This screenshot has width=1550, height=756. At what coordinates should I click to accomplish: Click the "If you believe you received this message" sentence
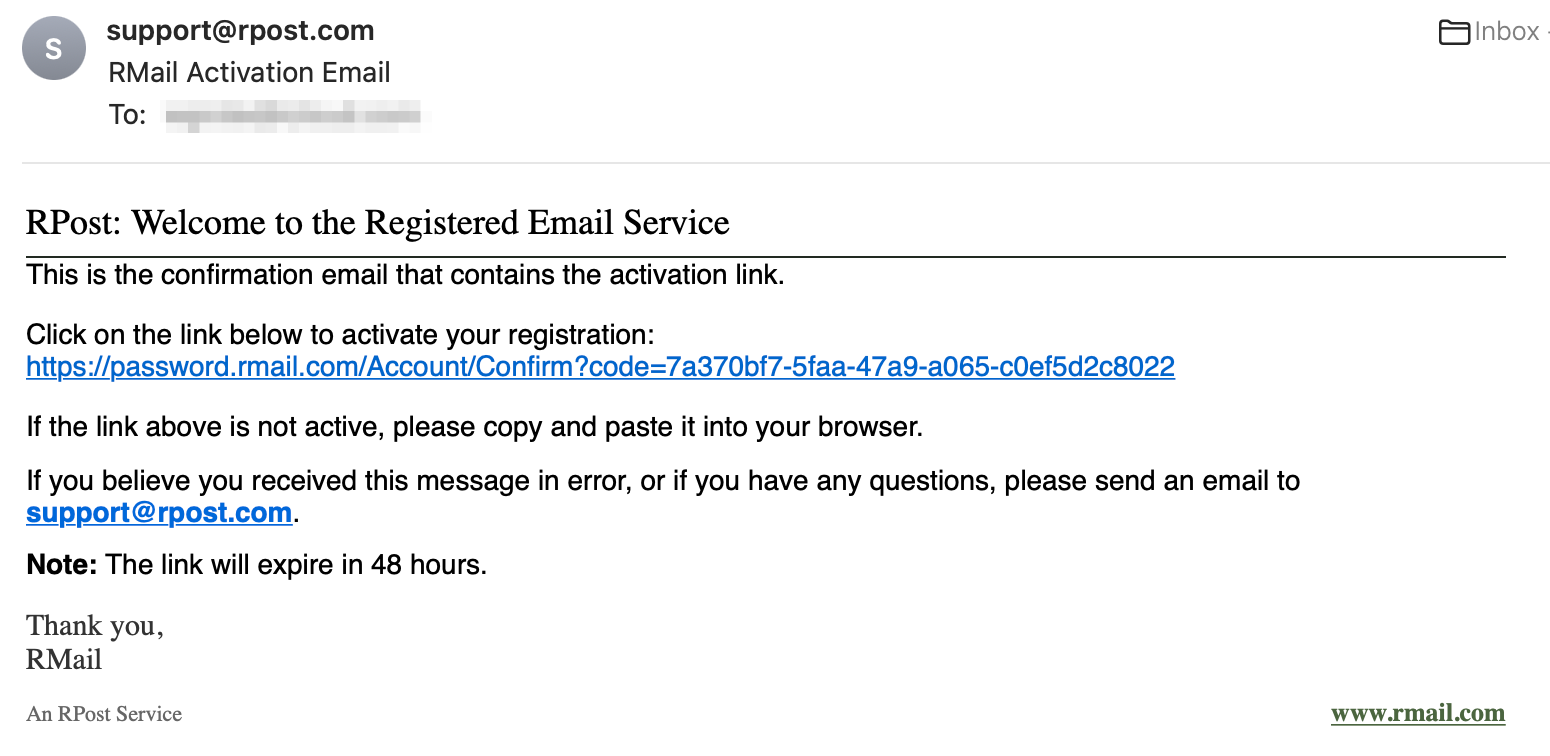coord(662,481)
